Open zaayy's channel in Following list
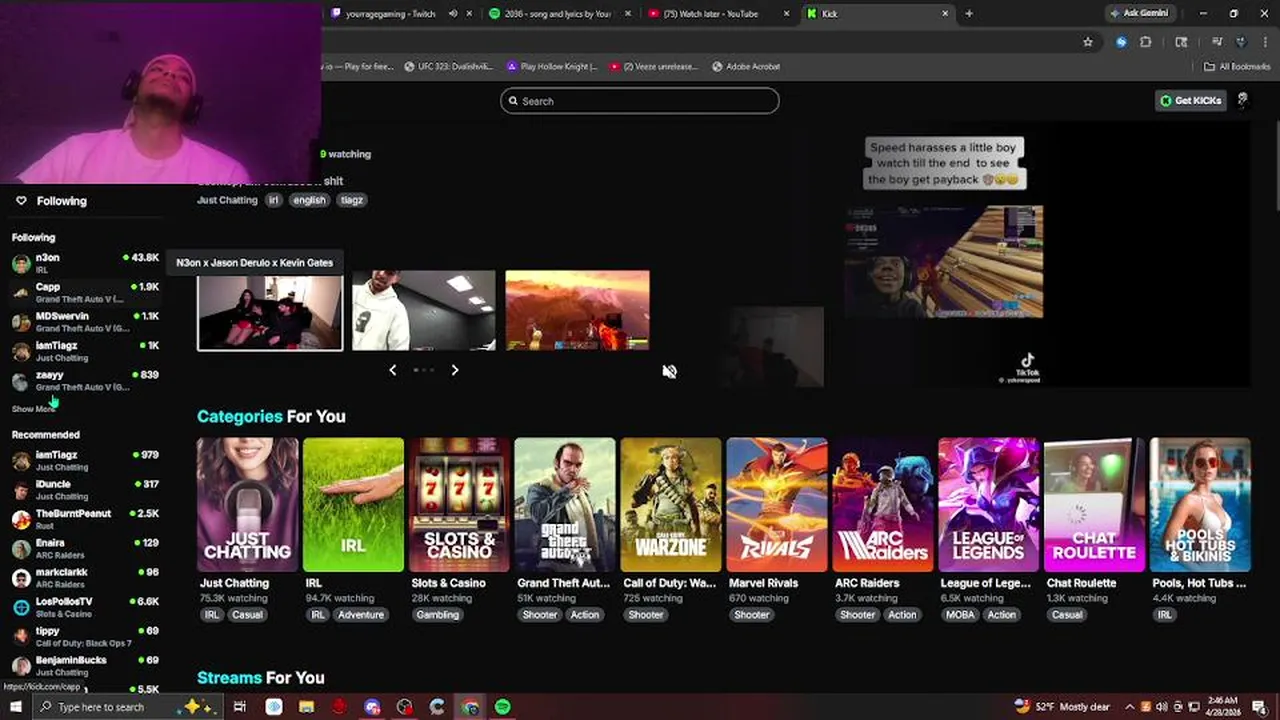Screen dimensions: 1280x720 pos(85,380)
